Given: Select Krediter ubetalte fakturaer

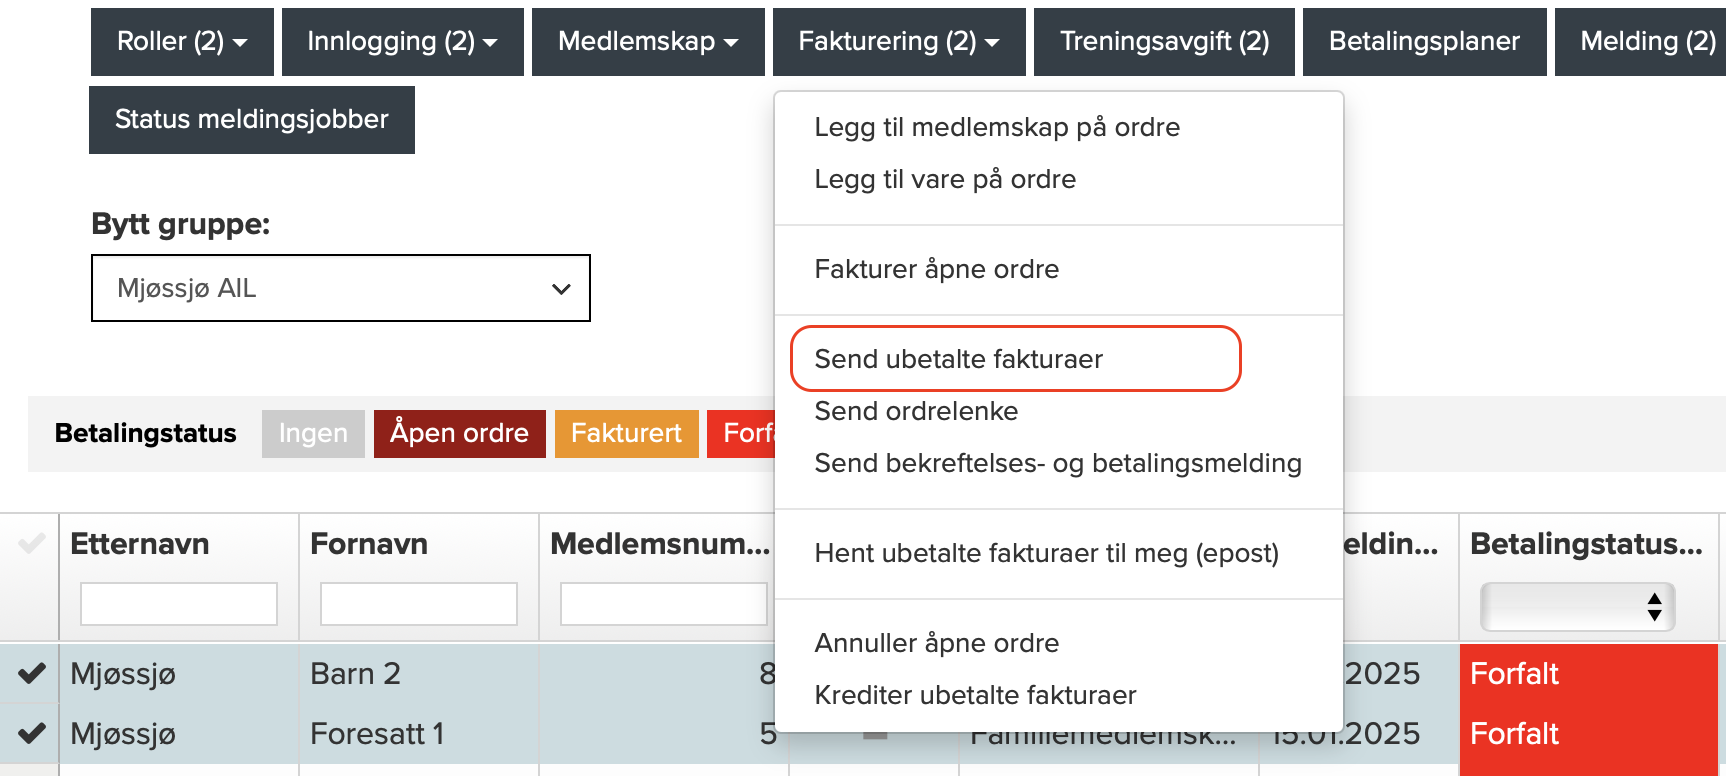Looking at the screenshot, I should point(1058,695).
